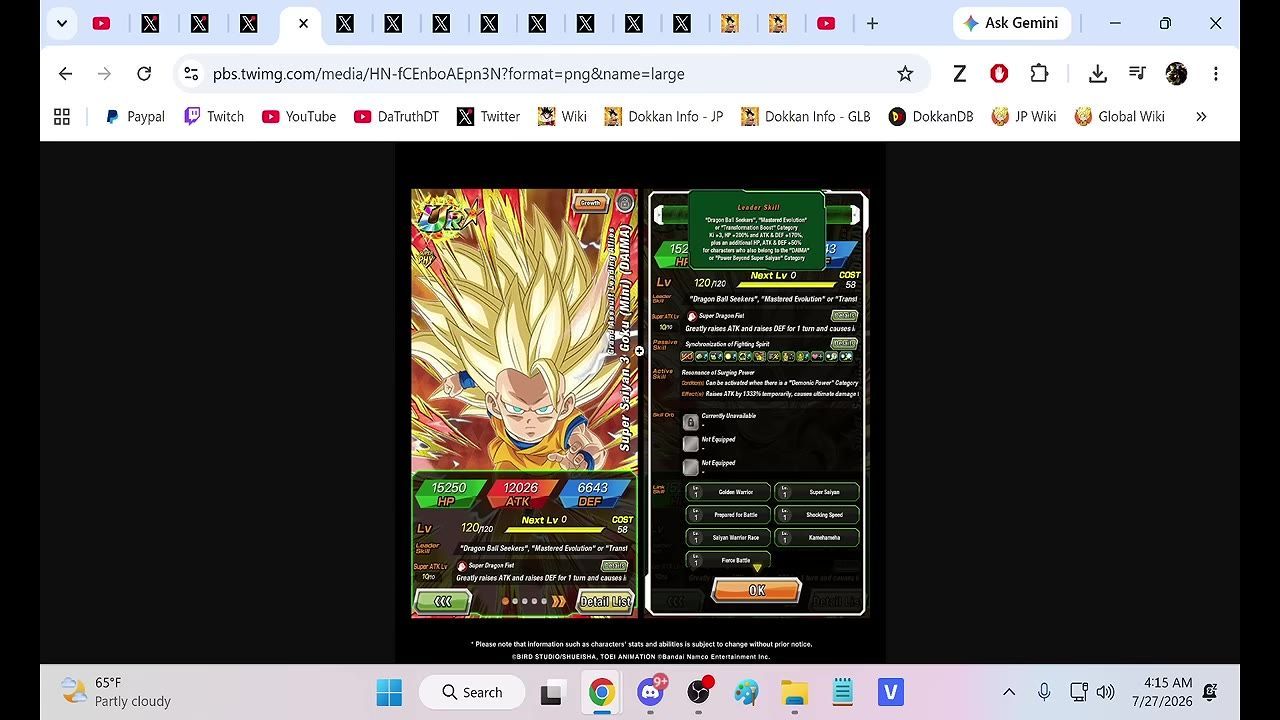
Task: Open the blue V app on taskbar
Action: coord(891,692)
